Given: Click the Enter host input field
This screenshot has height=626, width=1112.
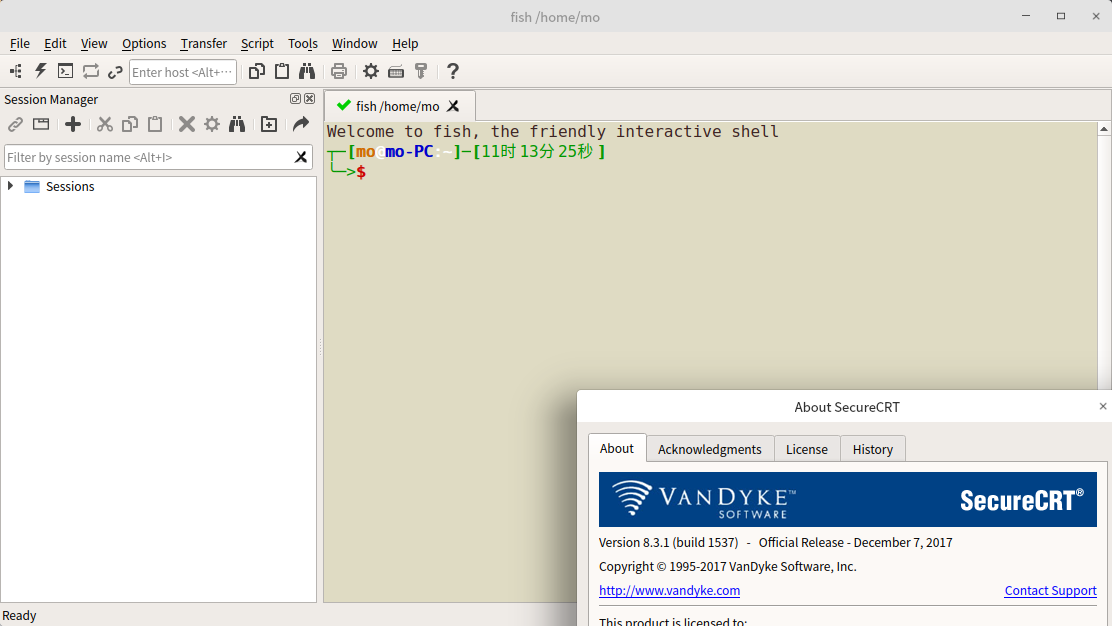Looking at the screenshot, I should point(182,72).
